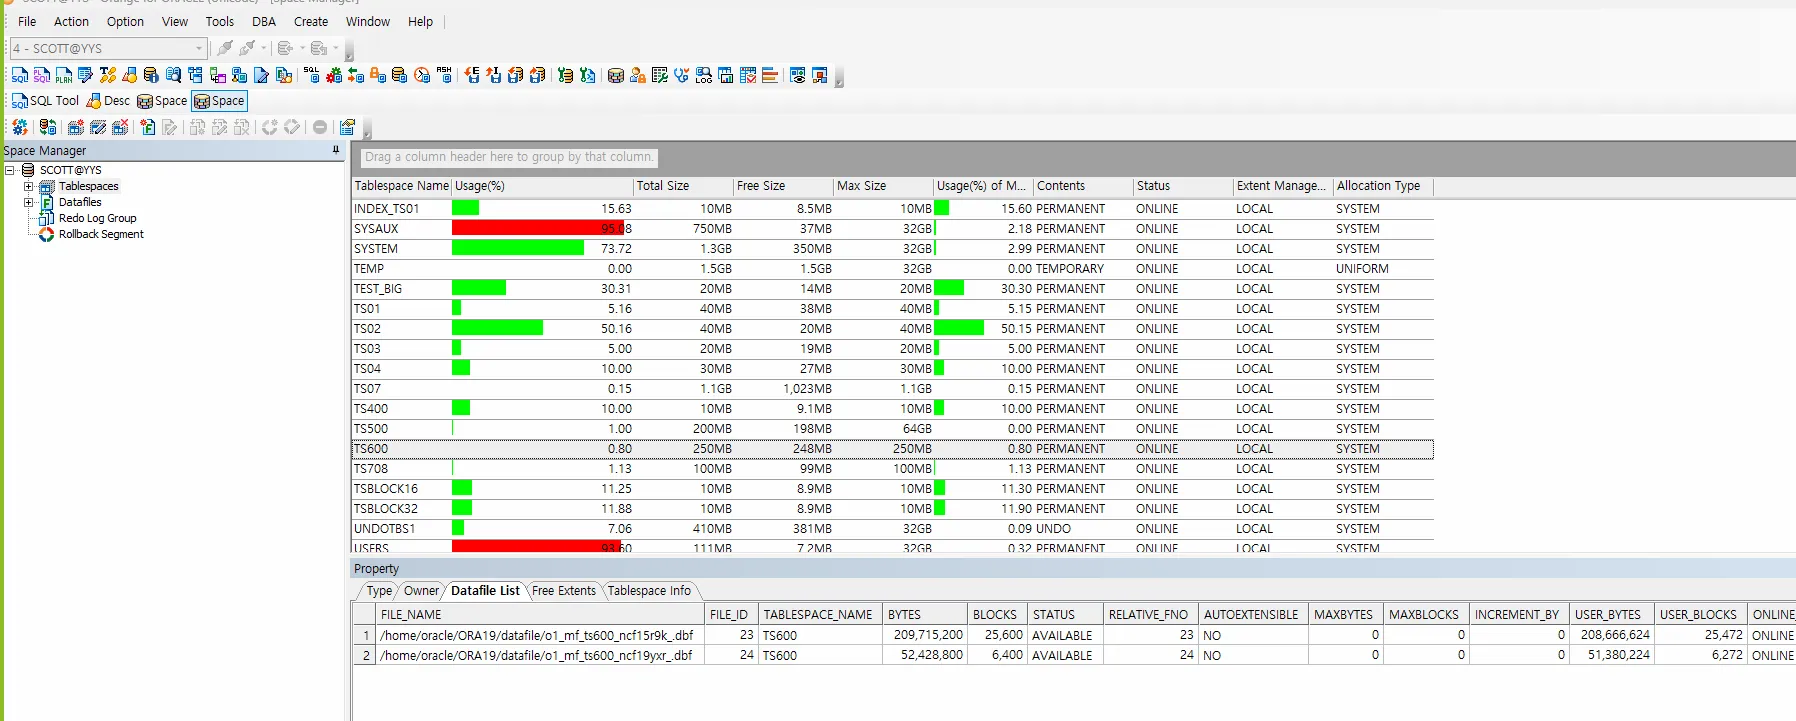
Task: Expand the Tablespaces tree node
Action: pos(28,186)
